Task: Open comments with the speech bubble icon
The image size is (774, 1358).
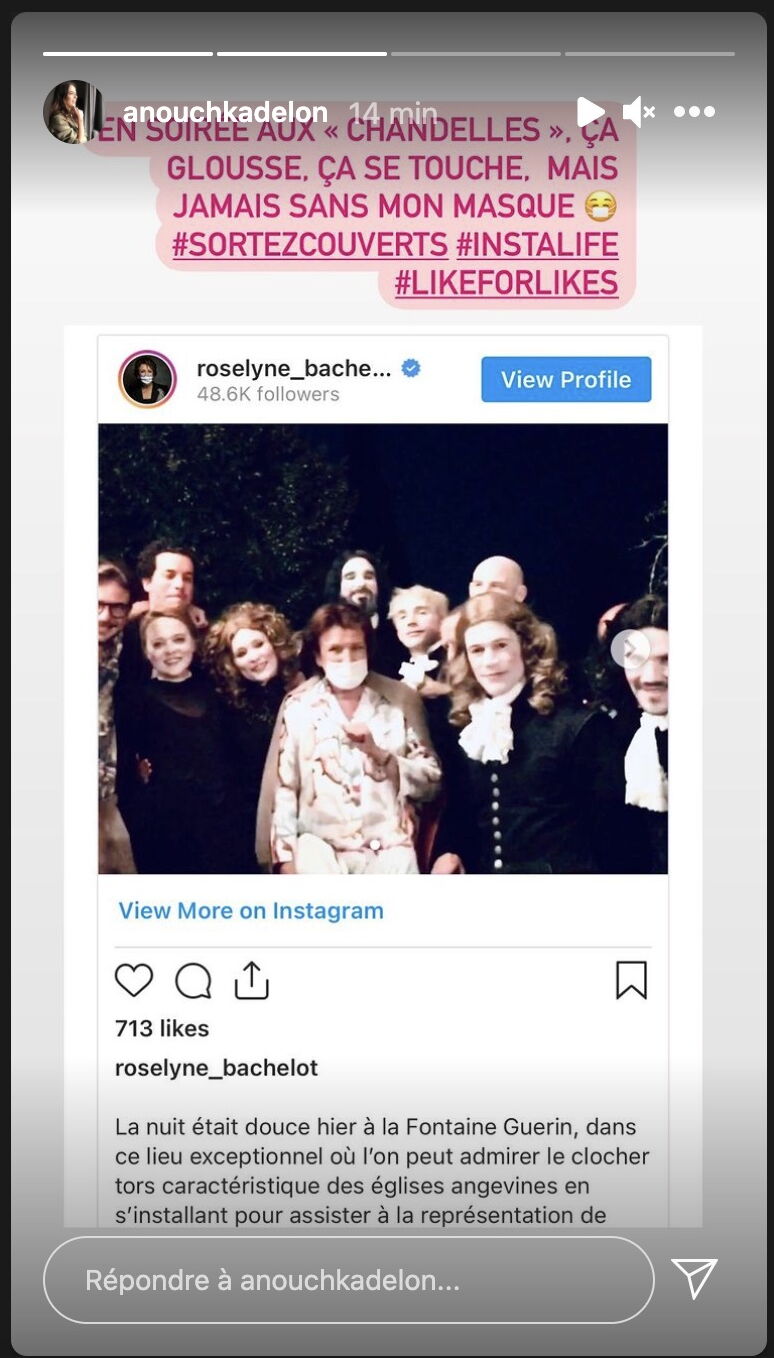Action: click(x=193, y=981)
